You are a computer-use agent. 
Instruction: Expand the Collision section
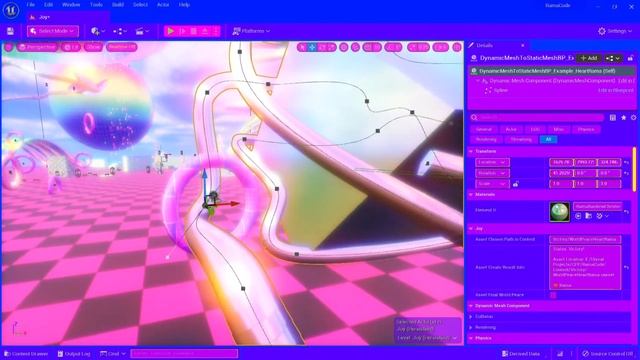[x=471, y=317]
